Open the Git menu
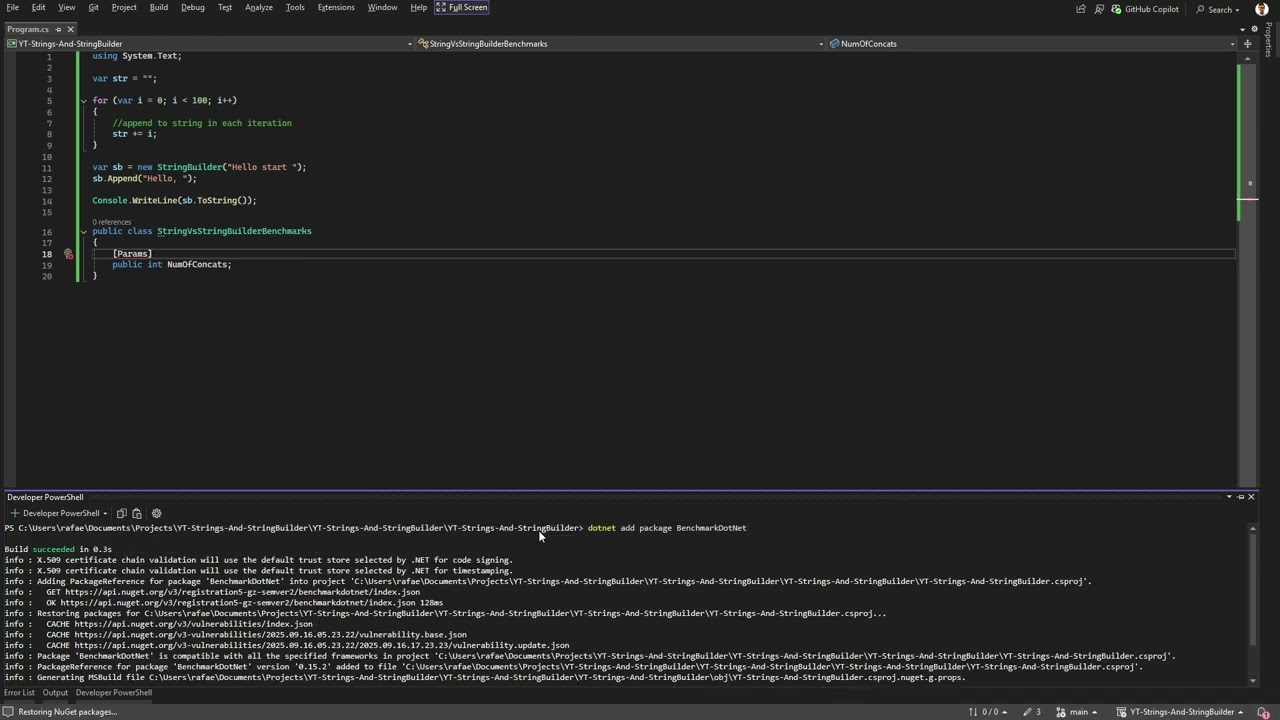 [93, 7]
